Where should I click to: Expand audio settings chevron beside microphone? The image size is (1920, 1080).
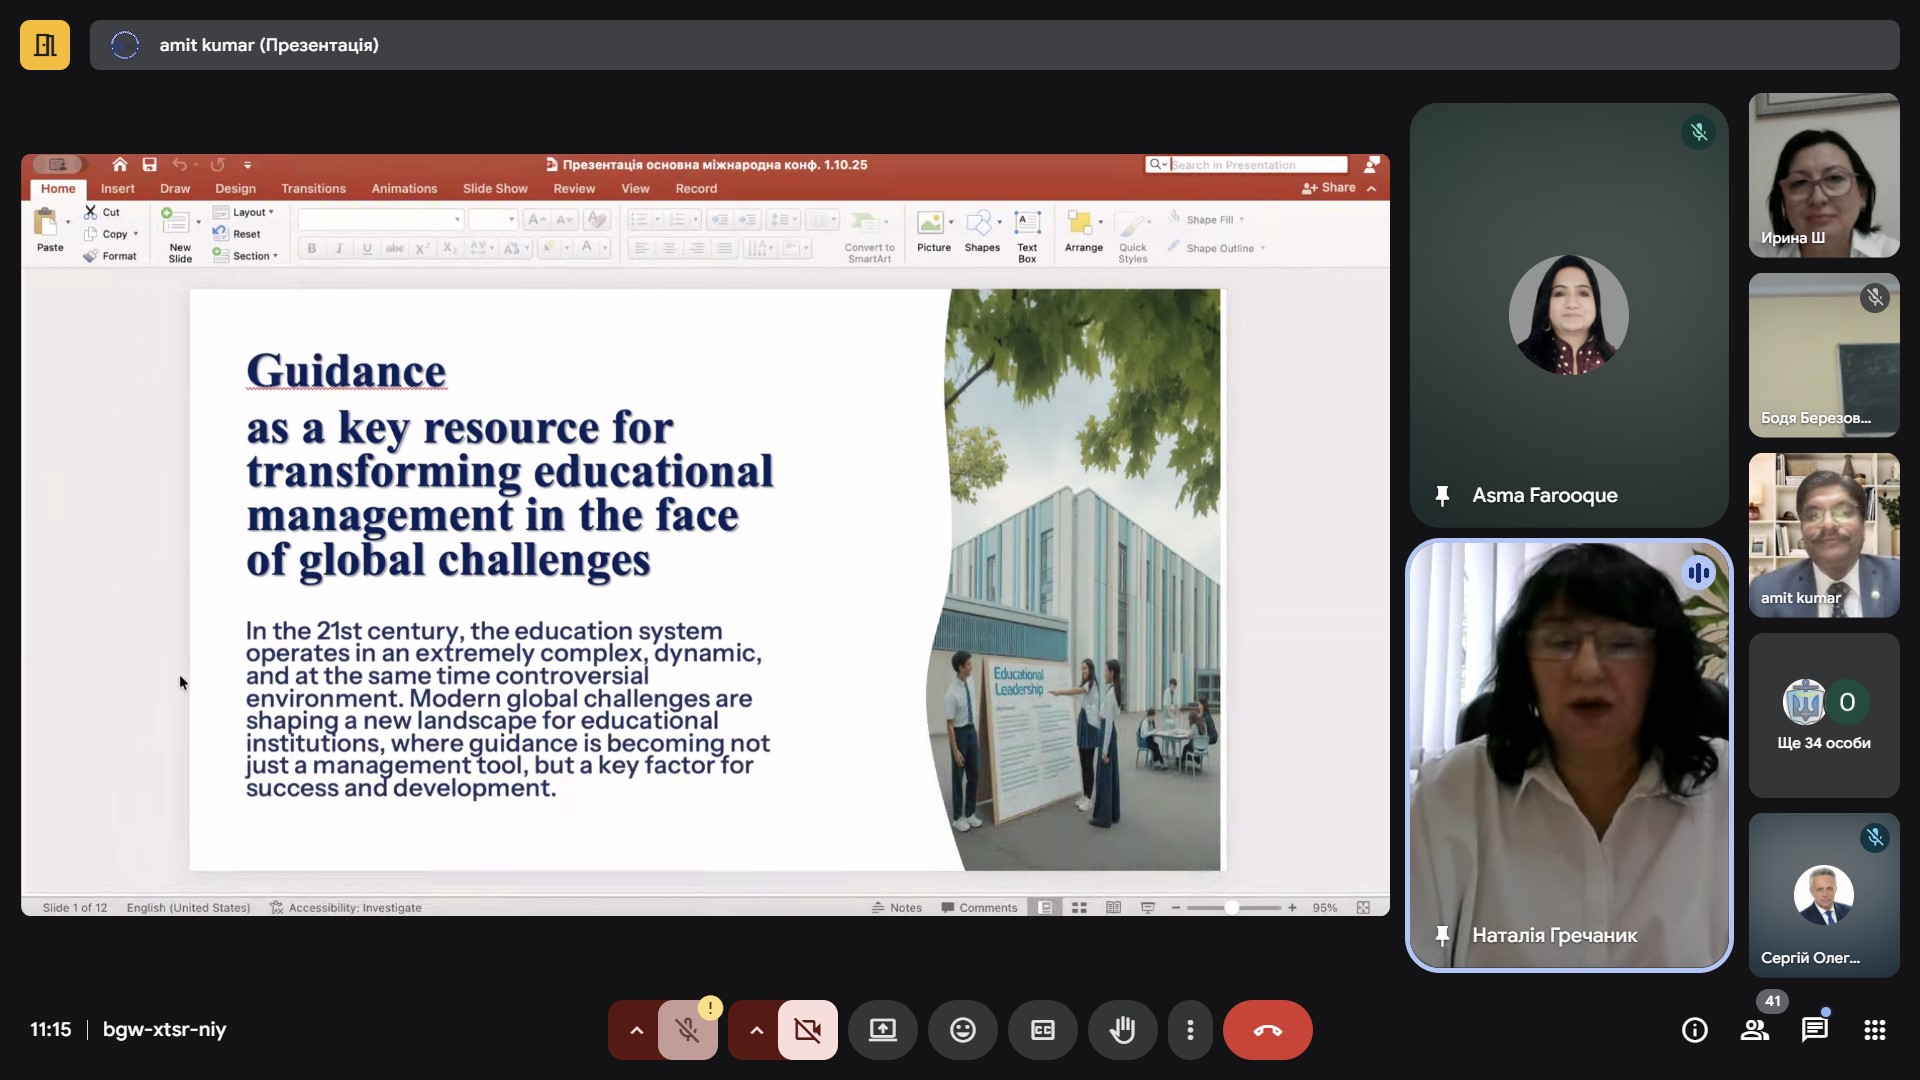pos(636,1030)
